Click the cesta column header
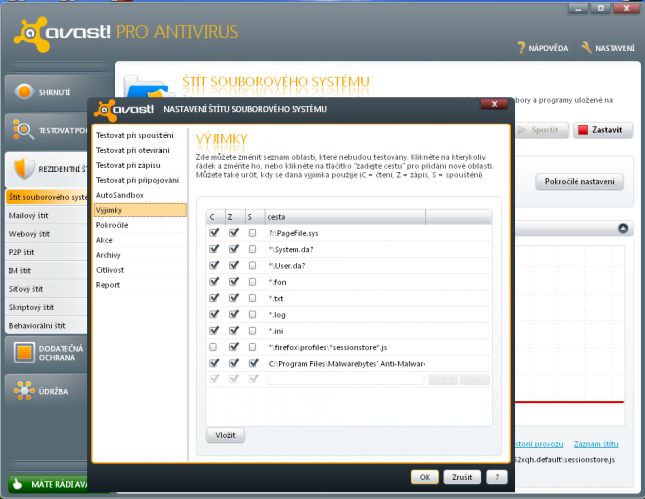Screen dimensions: 645x499 345,217
